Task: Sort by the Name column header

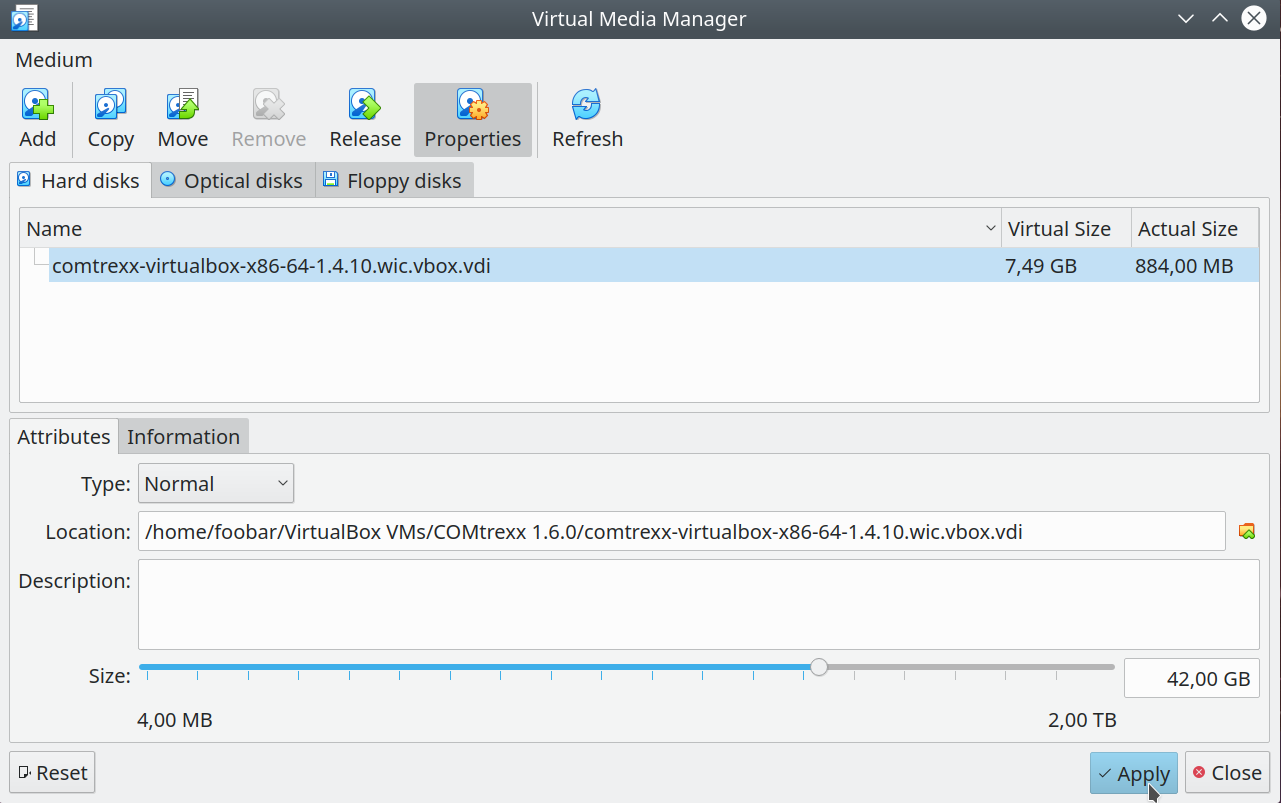Action: click(x=511, y=229)
